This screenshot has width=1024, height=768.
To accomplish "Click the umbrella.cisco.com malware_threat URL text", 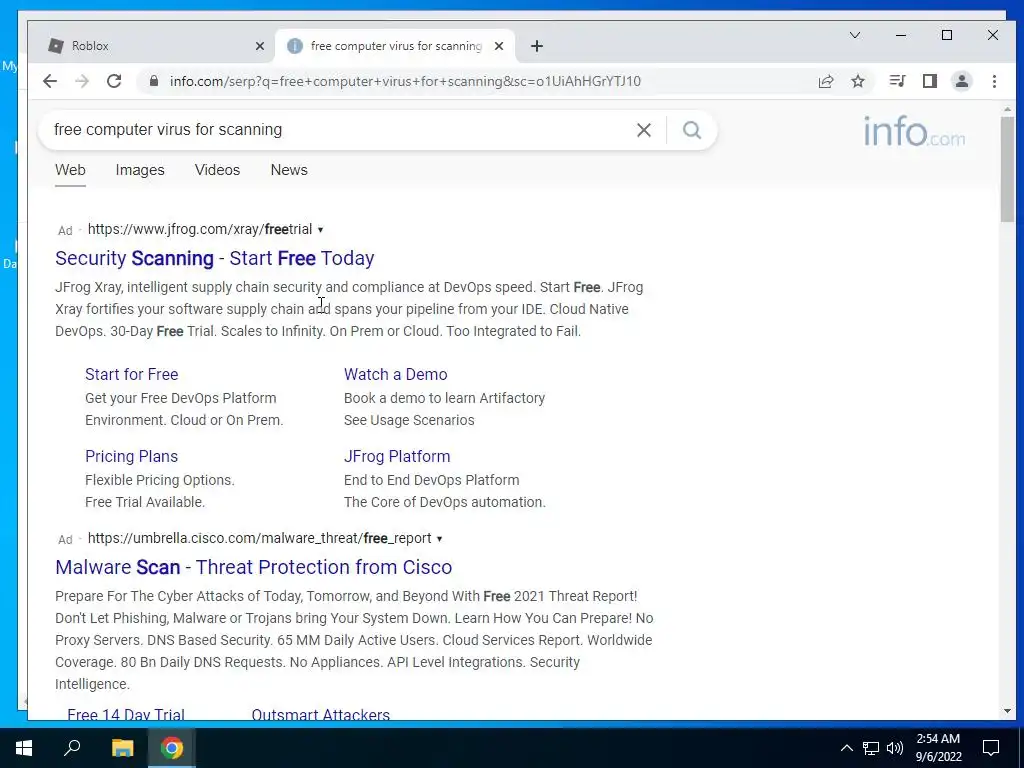I will [x=259, y=538].
